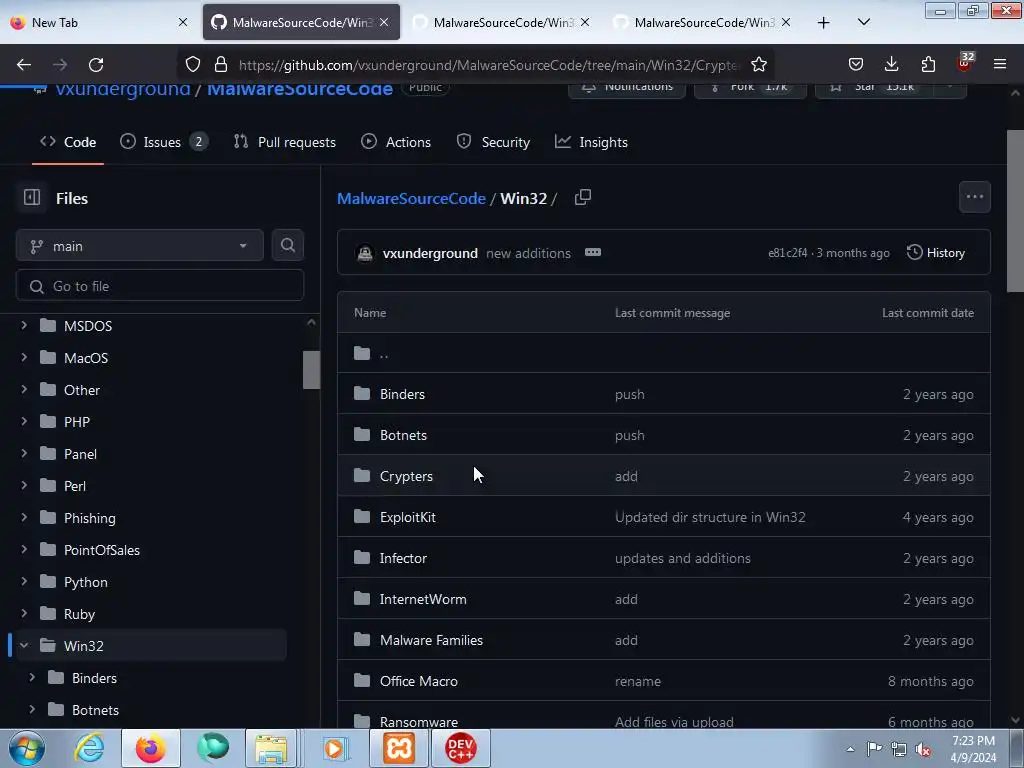Click the site security padlock icon

(x=221, y=65)
